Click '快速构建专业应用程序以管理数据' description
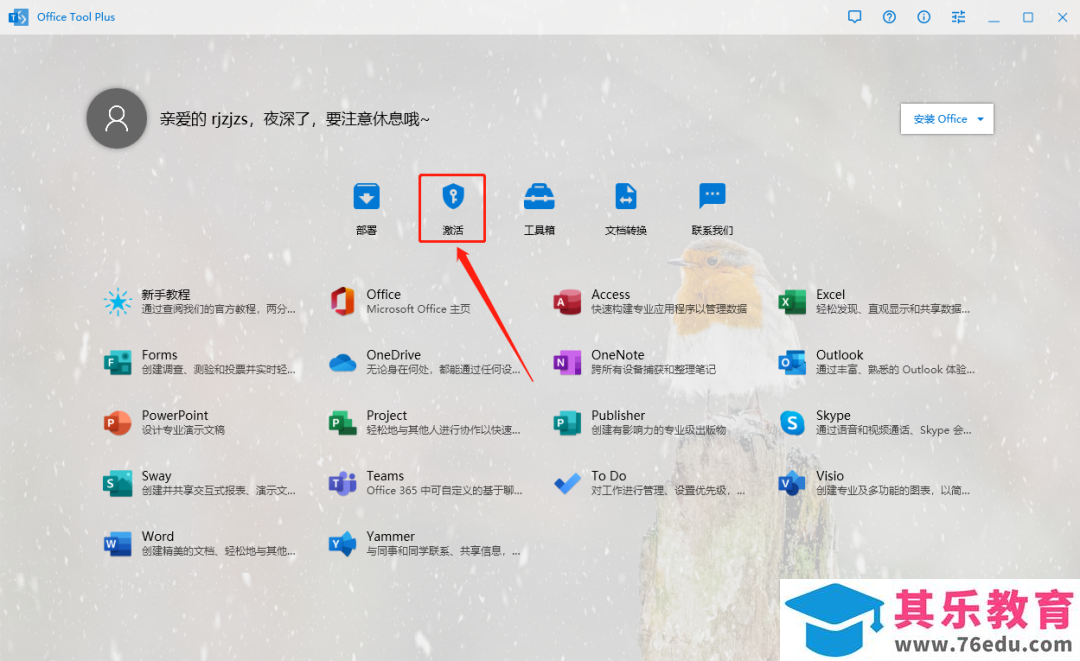Viewport: 1080px width, 661px height. coord(669,309)
